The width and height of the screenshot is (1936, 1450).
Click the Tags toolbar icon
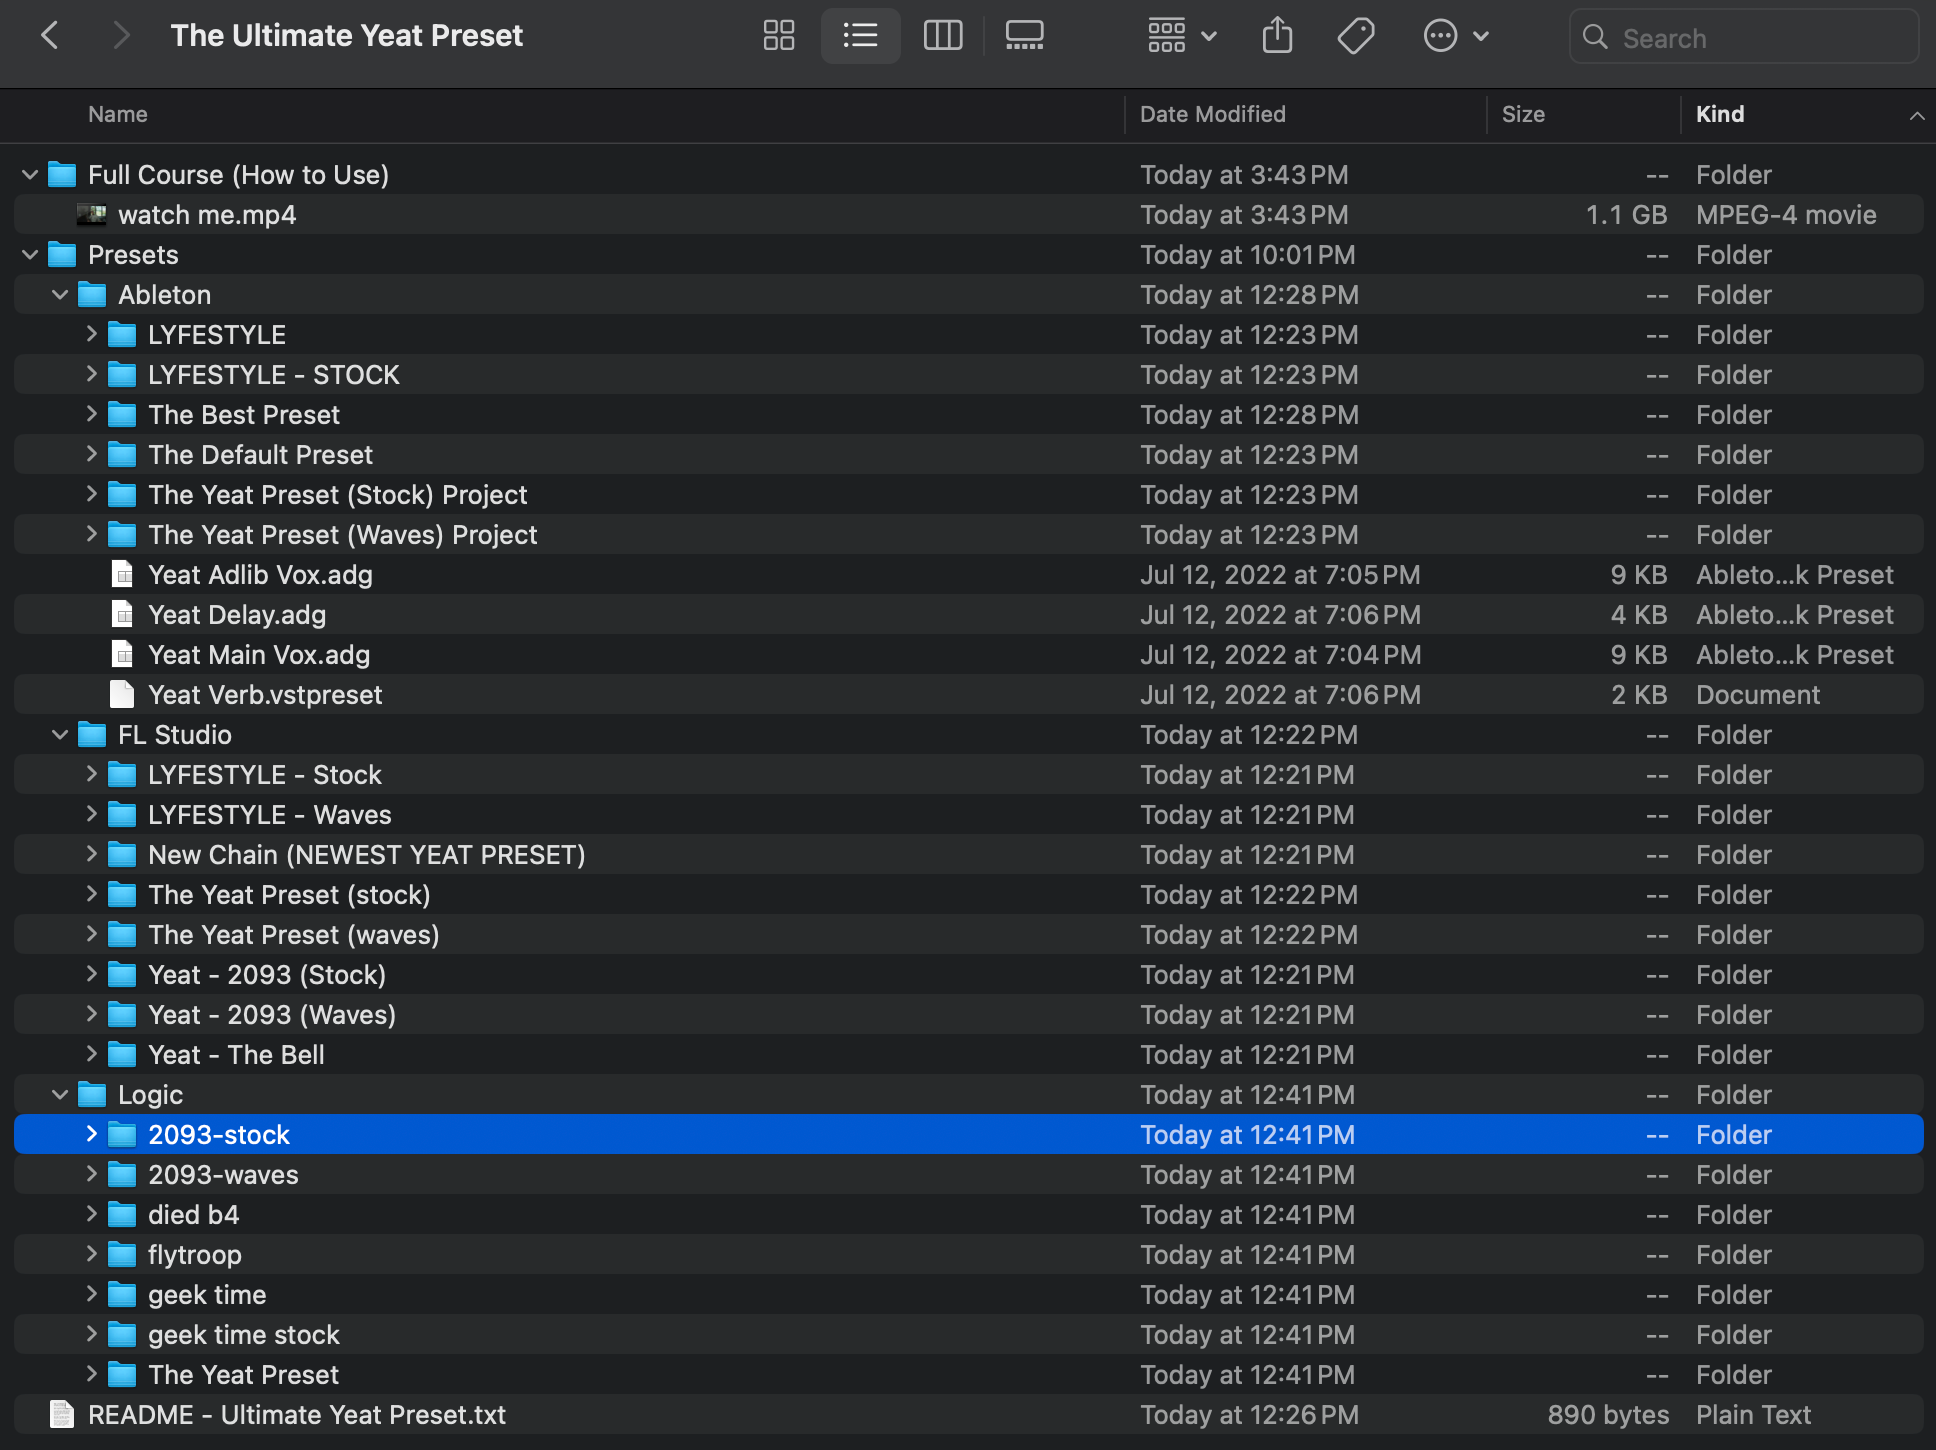coord(1355,36)
